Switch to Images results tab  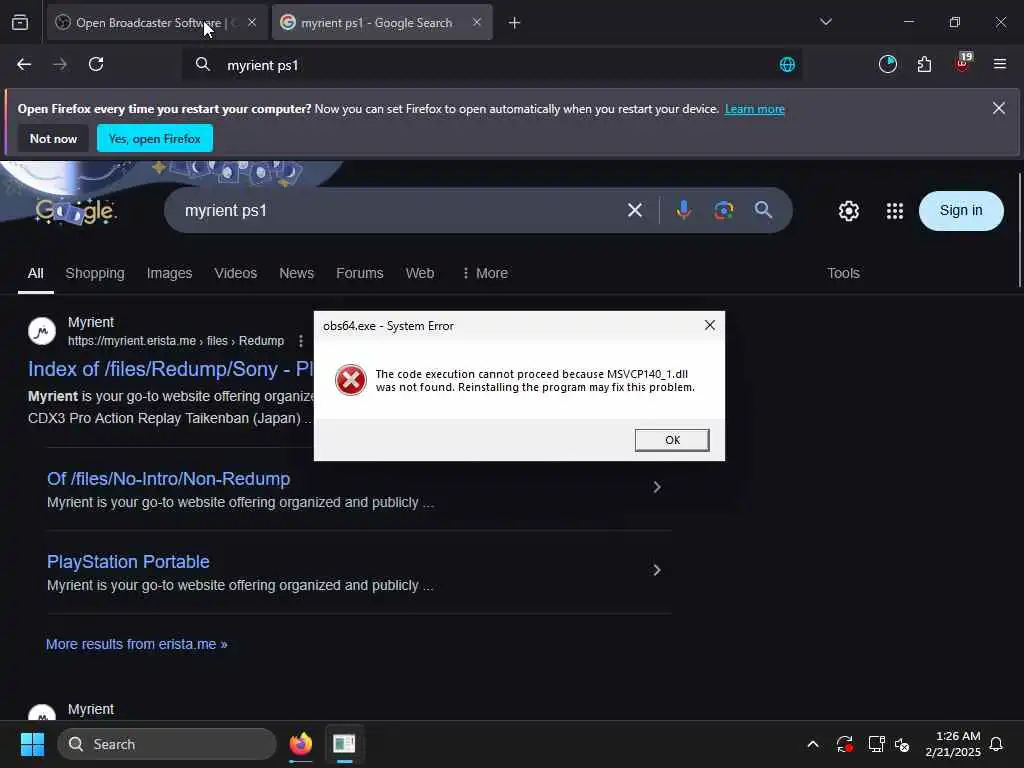point(169,273)
